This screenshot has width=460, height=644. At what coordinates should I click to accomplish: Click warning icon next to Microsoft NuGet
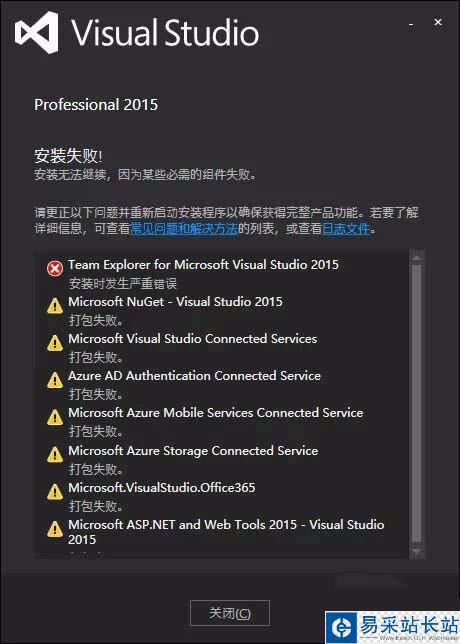[55, 306]
